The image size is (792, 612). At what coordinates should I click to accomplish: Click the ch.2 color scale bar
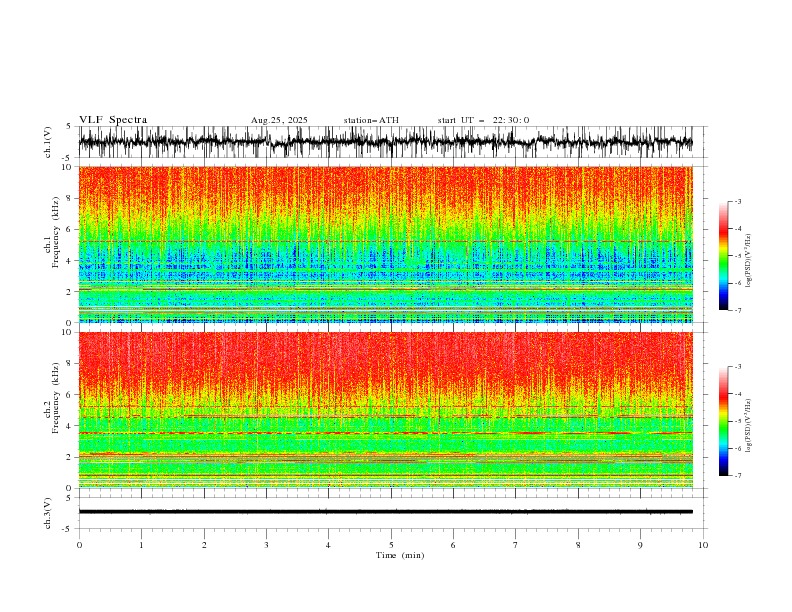724,421
